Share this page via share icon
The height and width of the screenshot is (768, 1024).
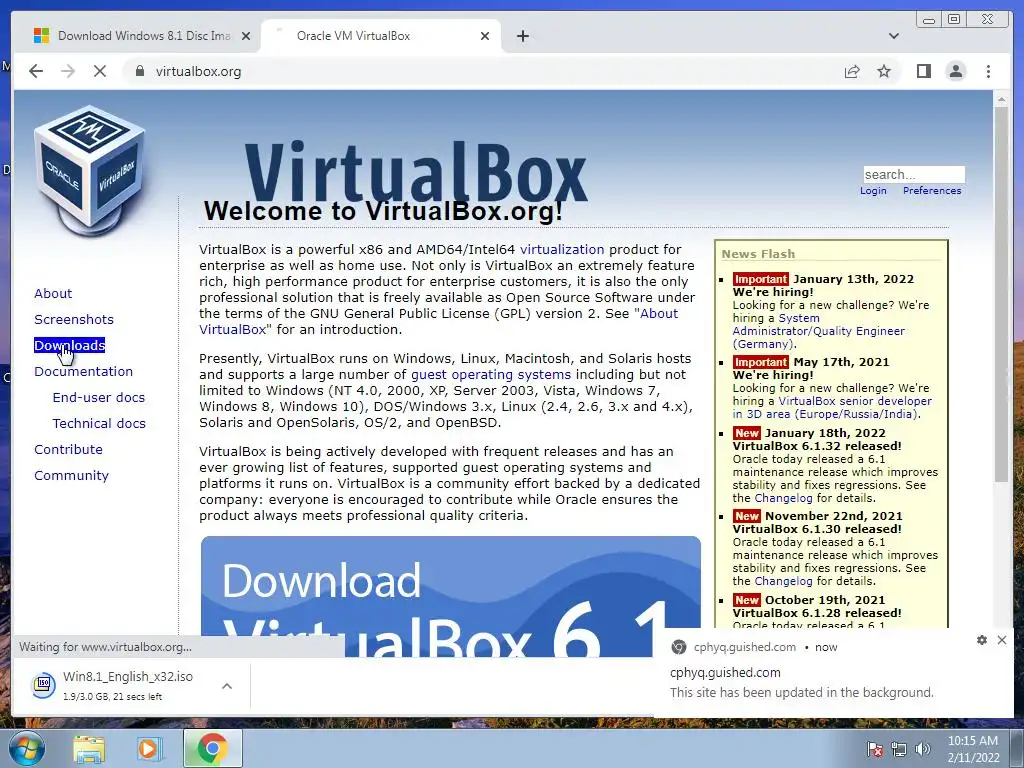(x=852, y=71)
